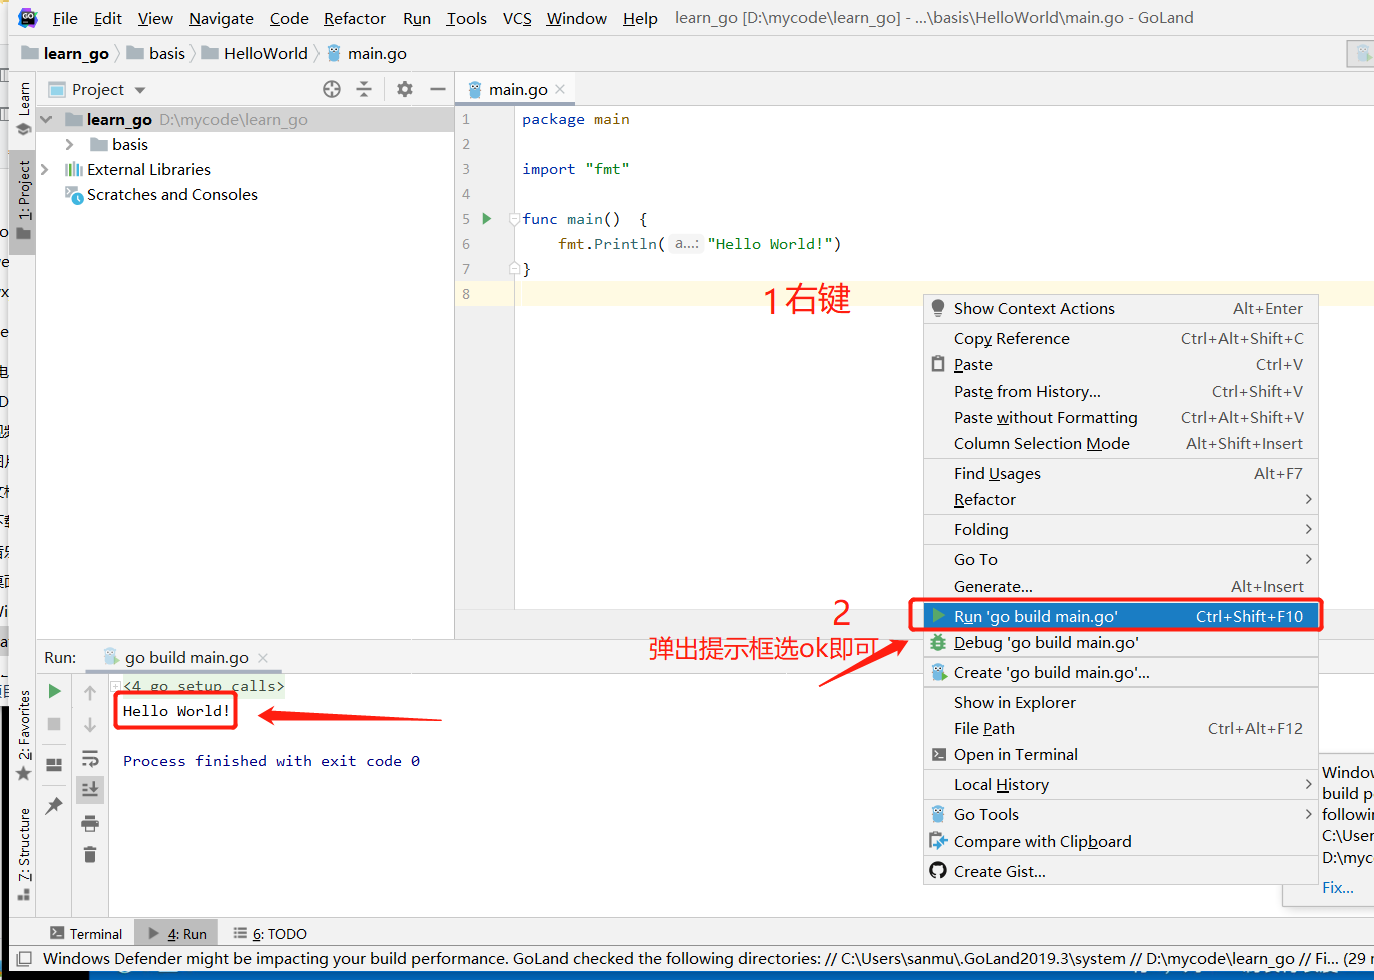Open the Project view dropdown

click(x=140, y=90)
